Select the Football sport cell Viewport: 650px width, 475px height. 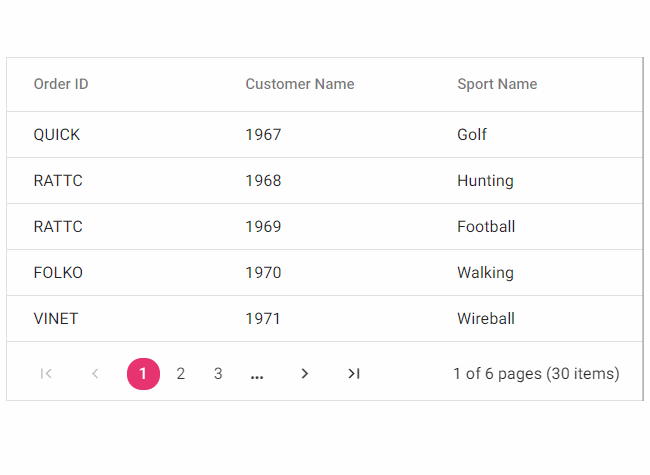pos(486,227)
